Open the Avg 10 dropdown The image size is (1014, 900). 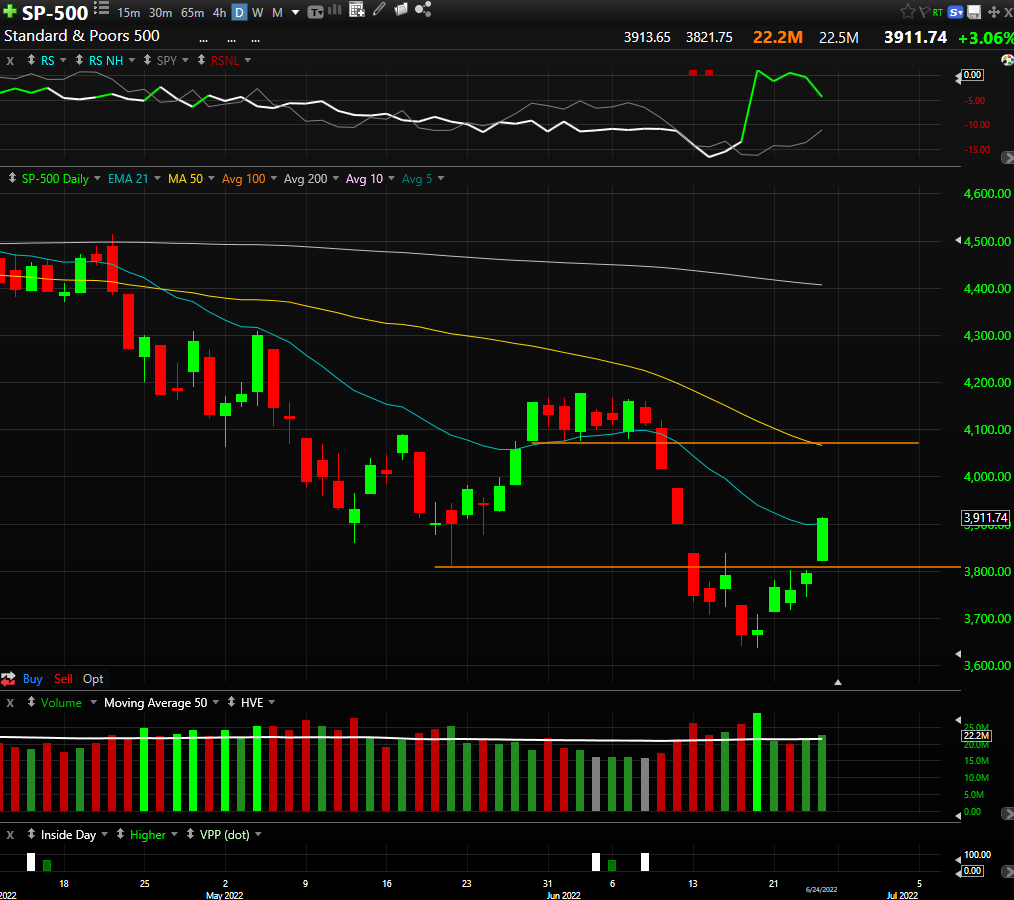click(x=391, y=178)
